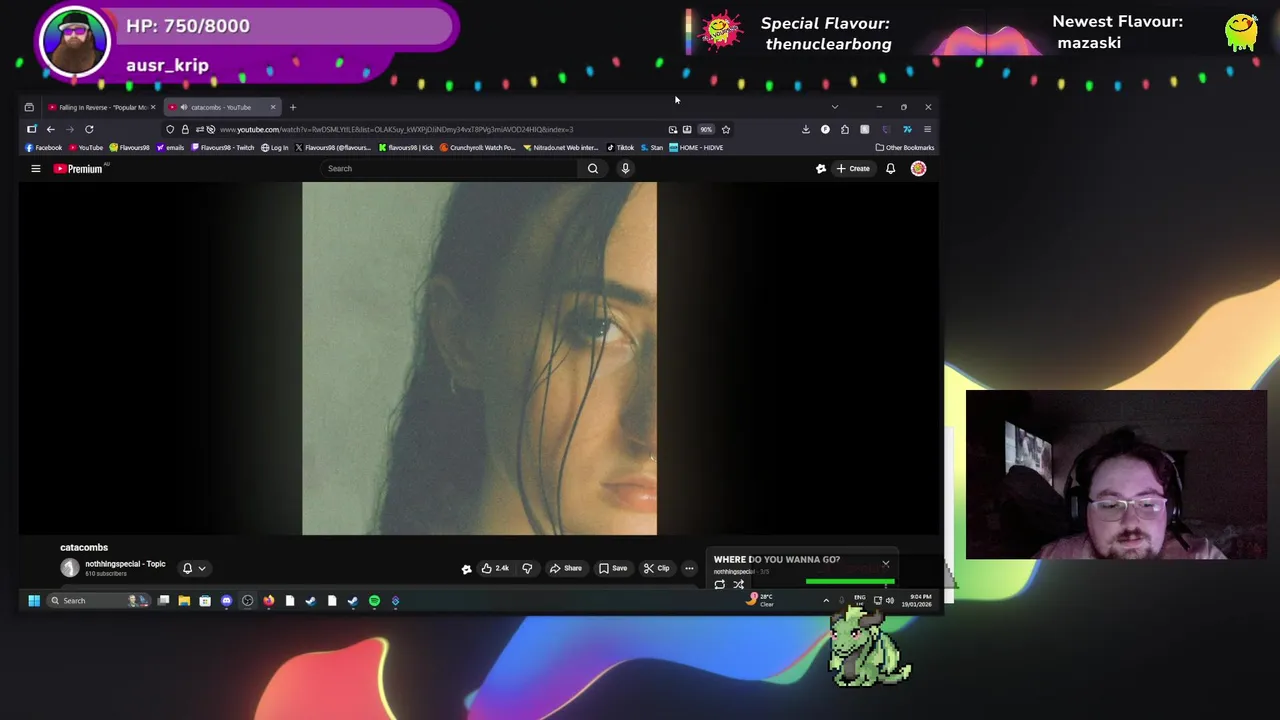Screen dimensions: 1280x720
Task: Open the Clip tool for this video
Action: pos(657,569)
